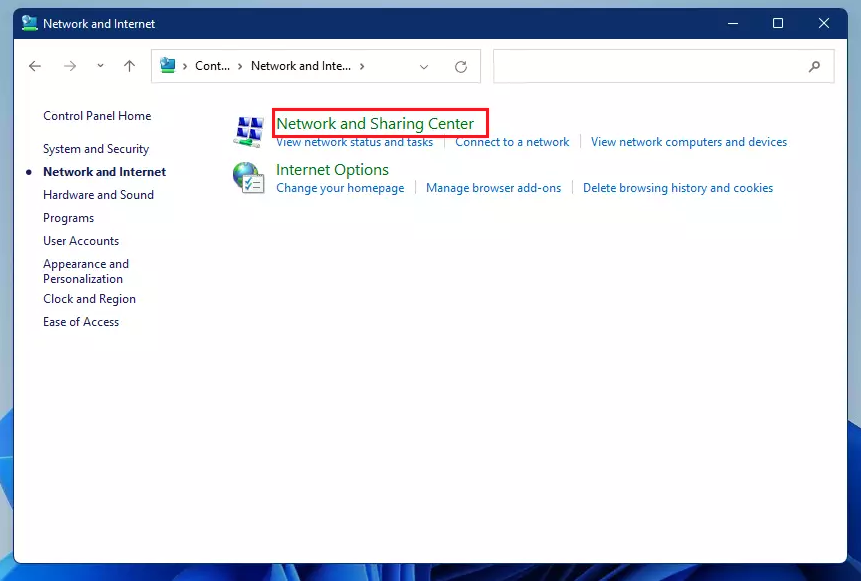Go to Control Panel Home

click(97, 116)
